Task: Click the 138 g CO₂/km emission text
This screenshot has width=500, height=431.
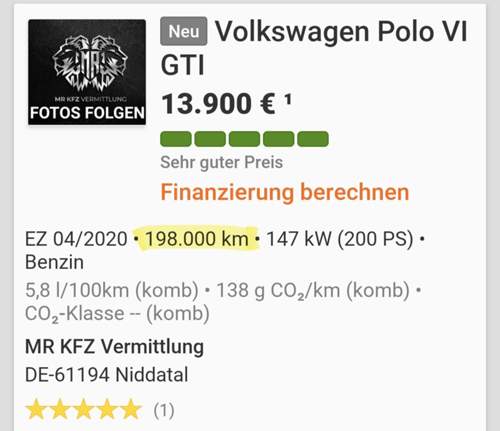Action: (x=313, y=290)
